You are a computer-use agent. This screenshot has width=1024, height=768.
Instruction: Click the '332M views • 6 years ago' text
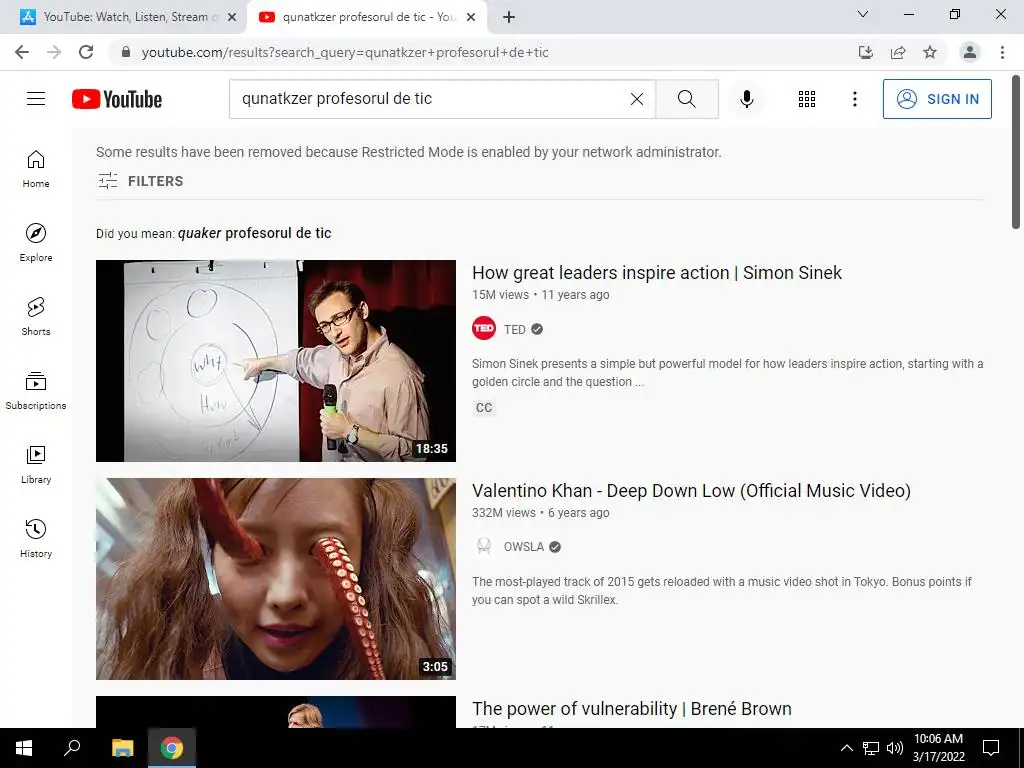pyautogui.click(x=541, y=513)
